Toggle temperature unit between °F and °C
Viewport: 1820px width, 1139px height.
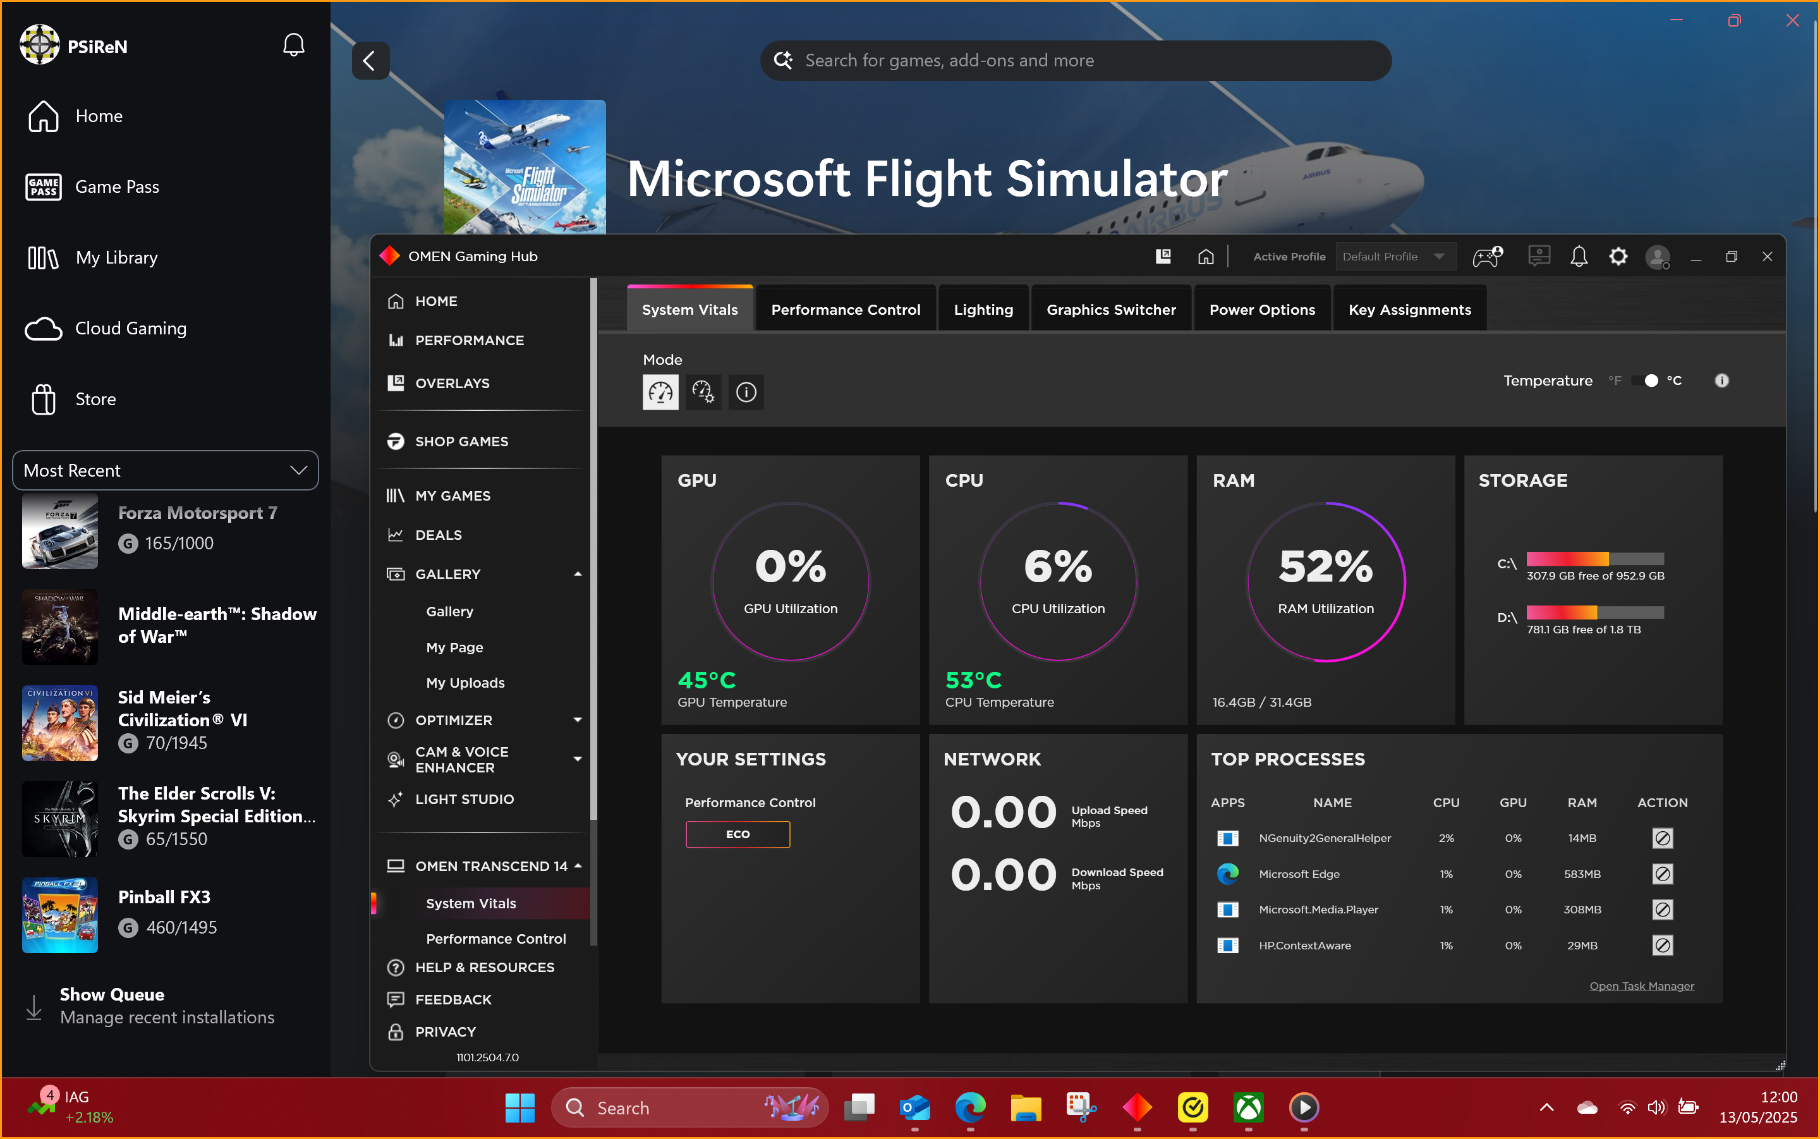tap(1645, 381)
